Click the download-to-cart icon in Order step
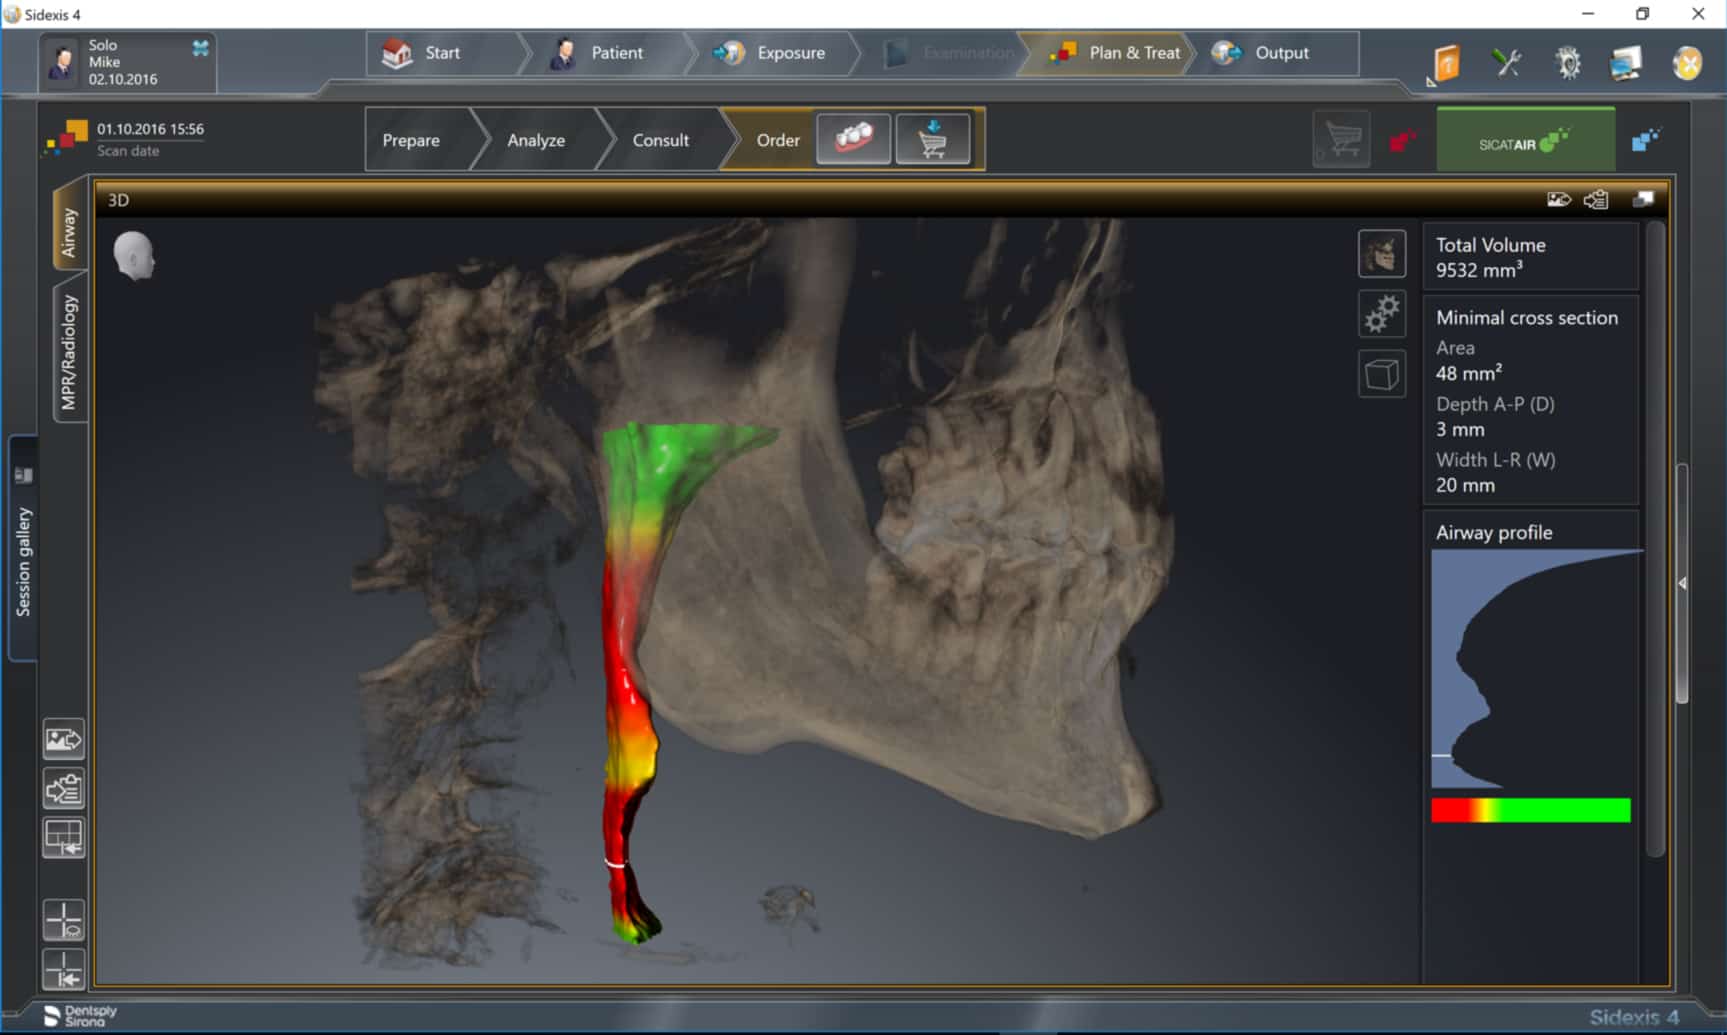Viewport: 1727px width, 1035px height. pyautogui.click(x=932, y=139)
